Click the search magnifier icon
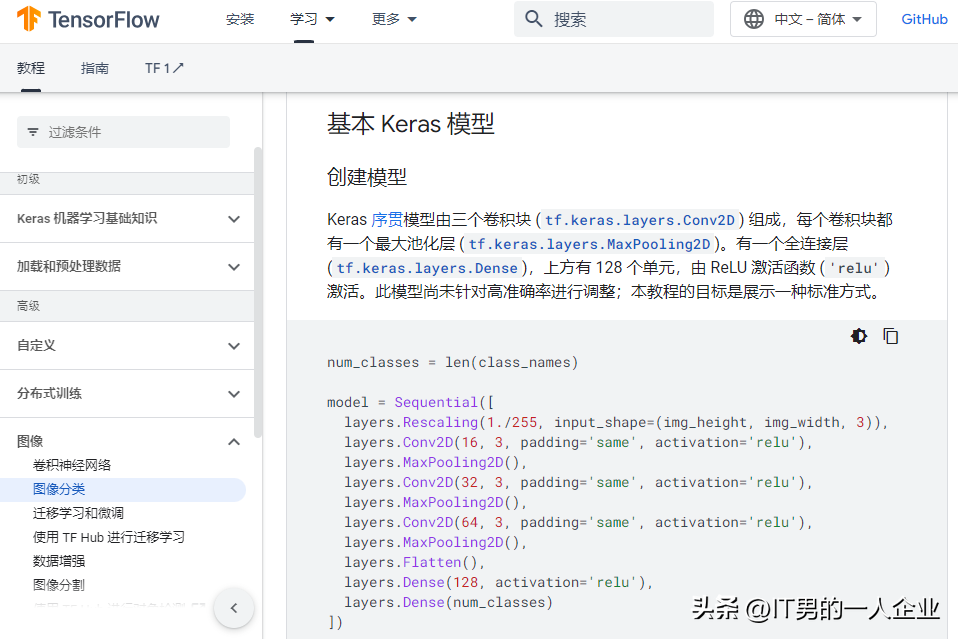Viewport: 958px width, 639px height. coord(533,19)
